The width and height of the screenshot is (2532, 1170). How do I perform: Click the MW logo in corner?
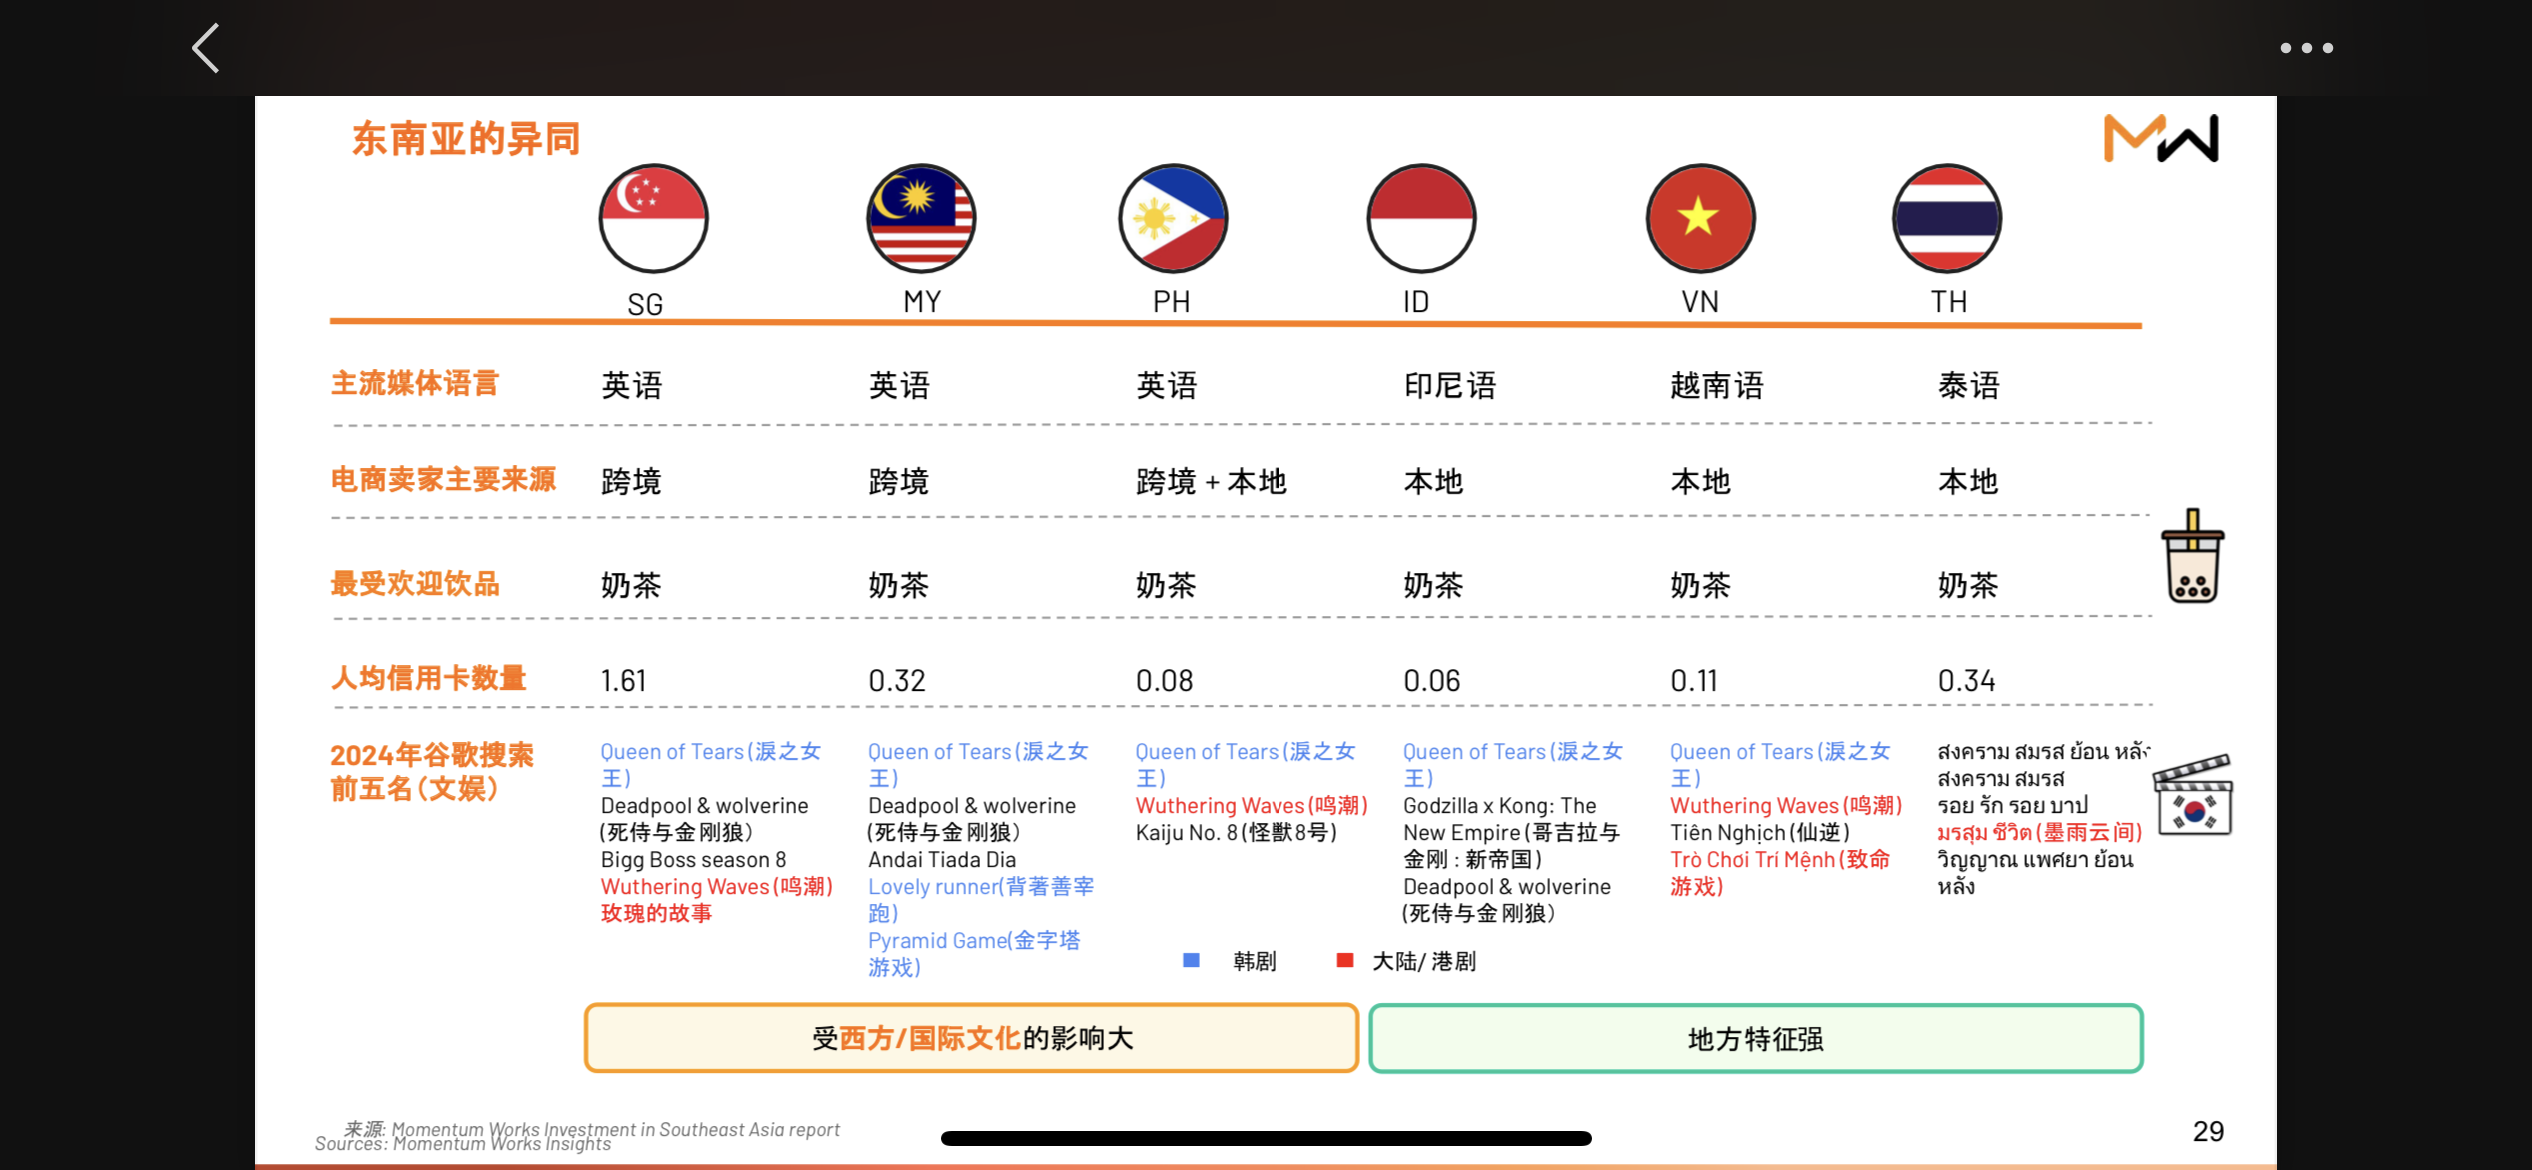click(x=2161, y=138)
